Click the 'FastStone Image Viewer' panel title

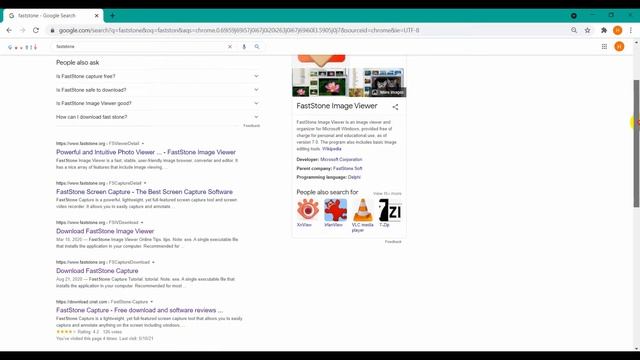click(x=337, y=106)
